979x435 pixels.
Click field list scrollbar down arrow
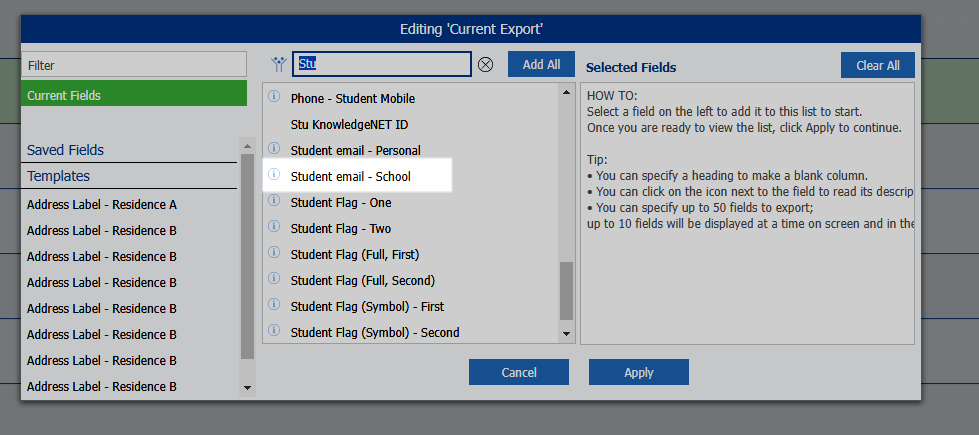[566, 334]
